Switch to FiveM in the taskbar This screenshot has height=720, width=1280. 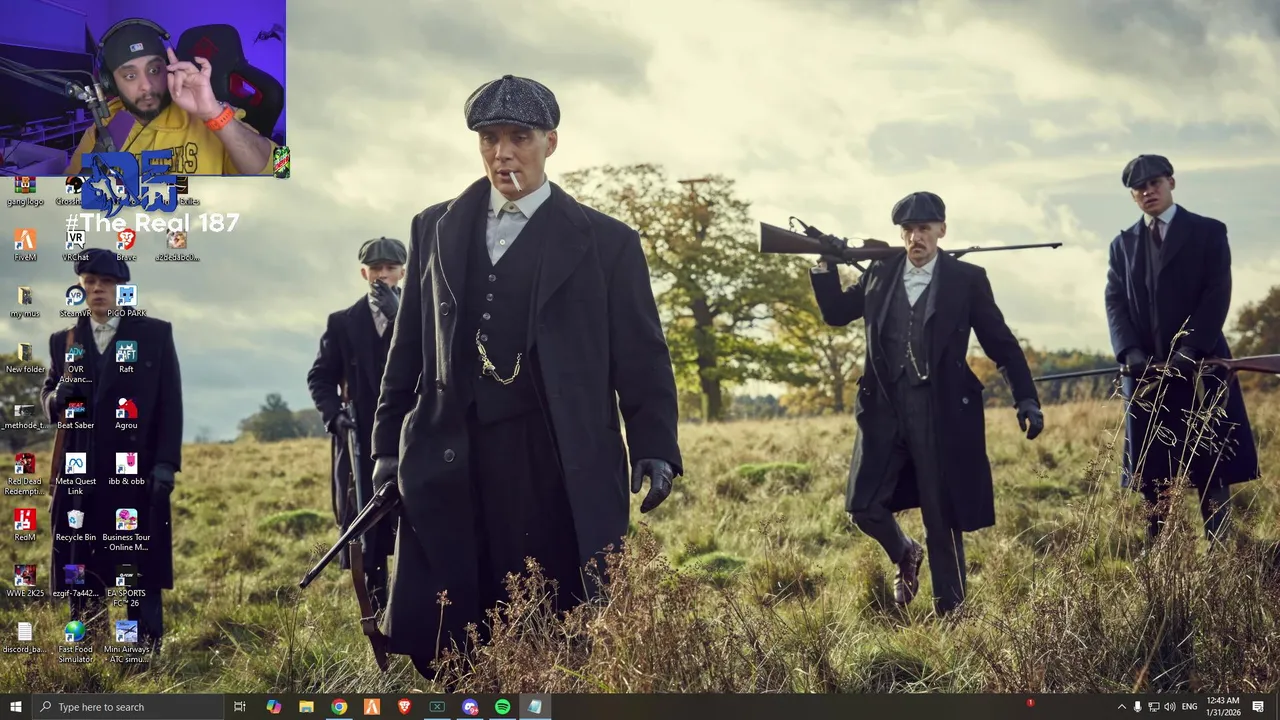click(x=372, y=707)
